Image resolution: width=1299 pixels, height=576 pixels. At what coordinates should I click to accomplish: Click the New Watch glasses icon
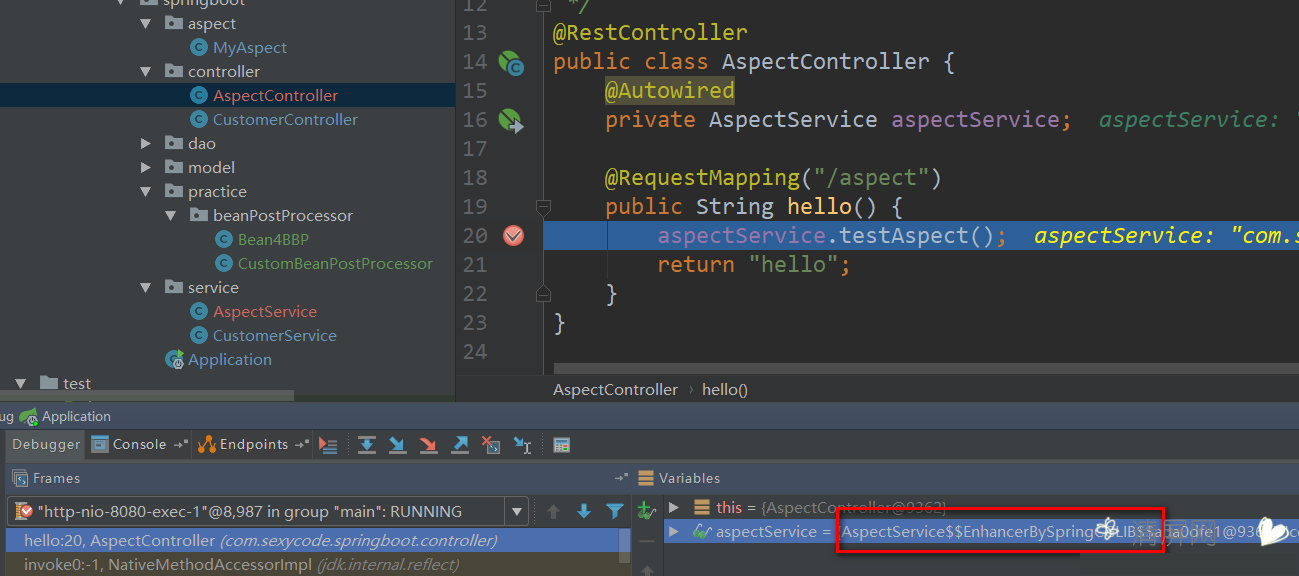[x=647, y=511]
